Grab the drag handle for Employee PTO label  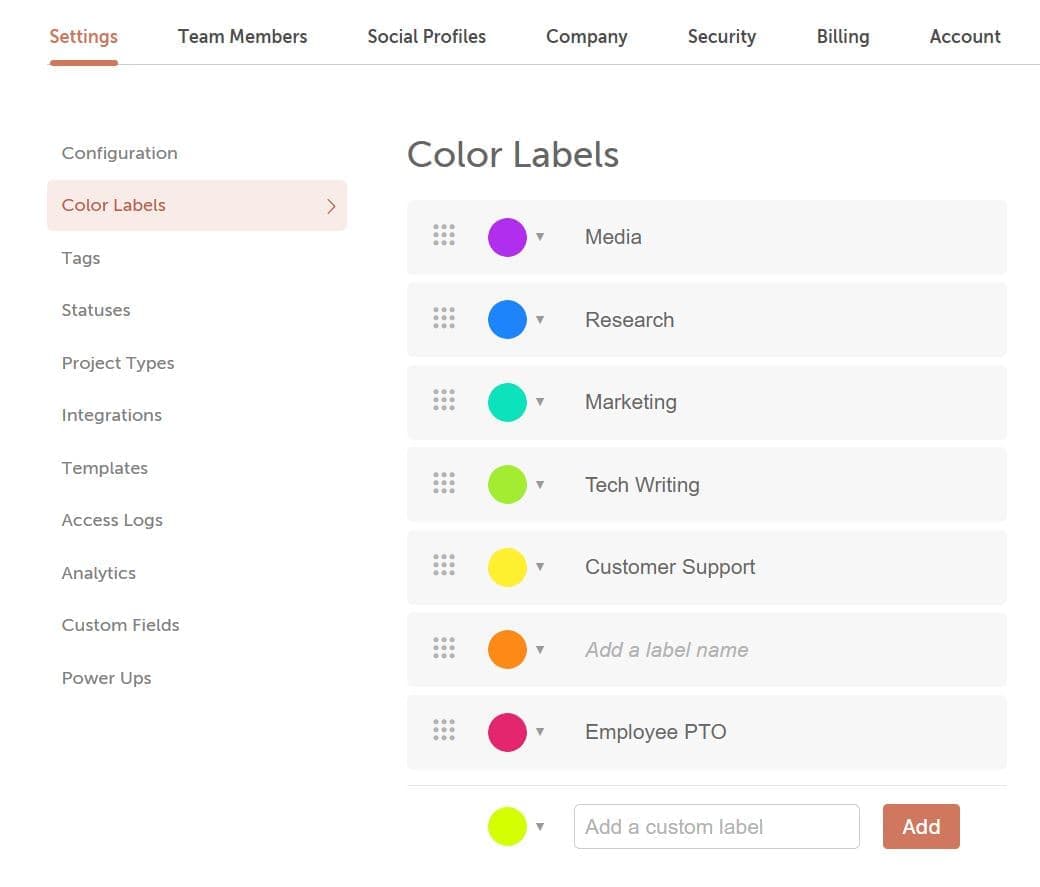click(x=444, y=730)
